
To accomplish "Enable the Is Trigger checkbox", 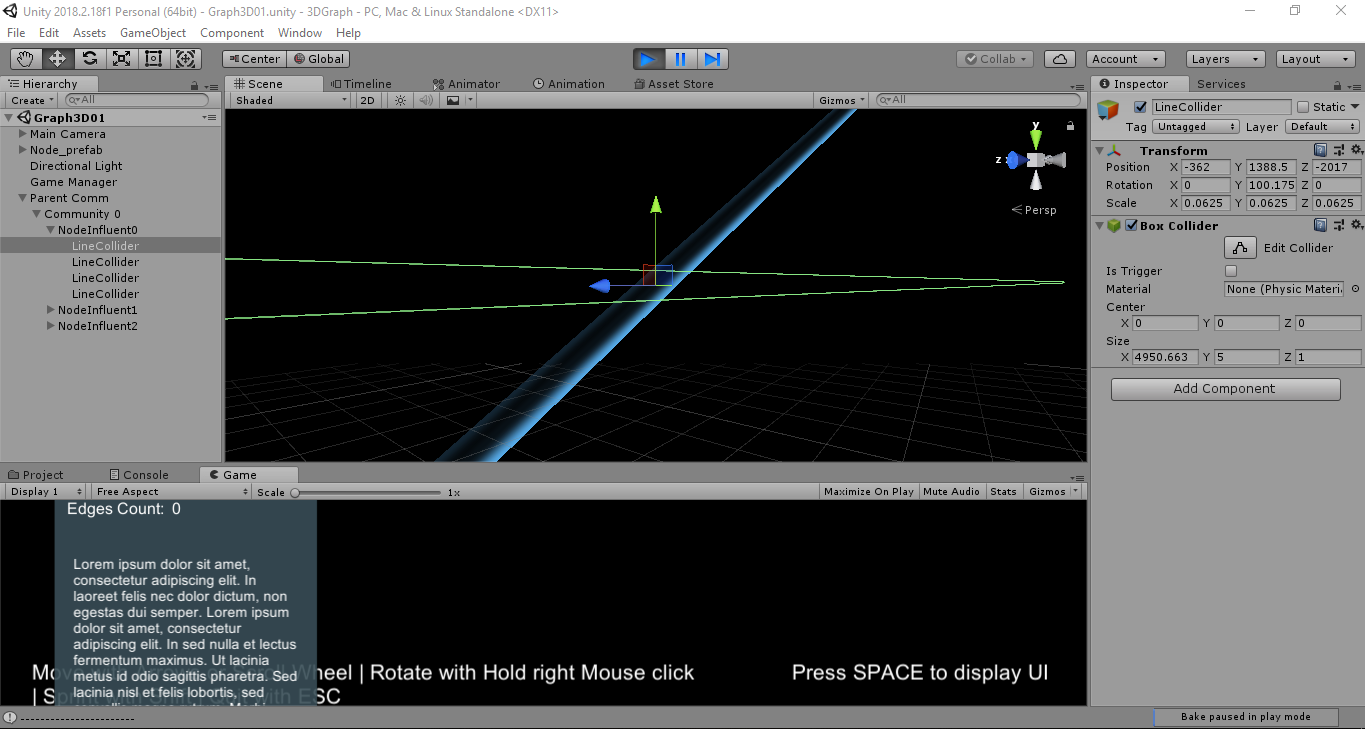I will 1231,271.
